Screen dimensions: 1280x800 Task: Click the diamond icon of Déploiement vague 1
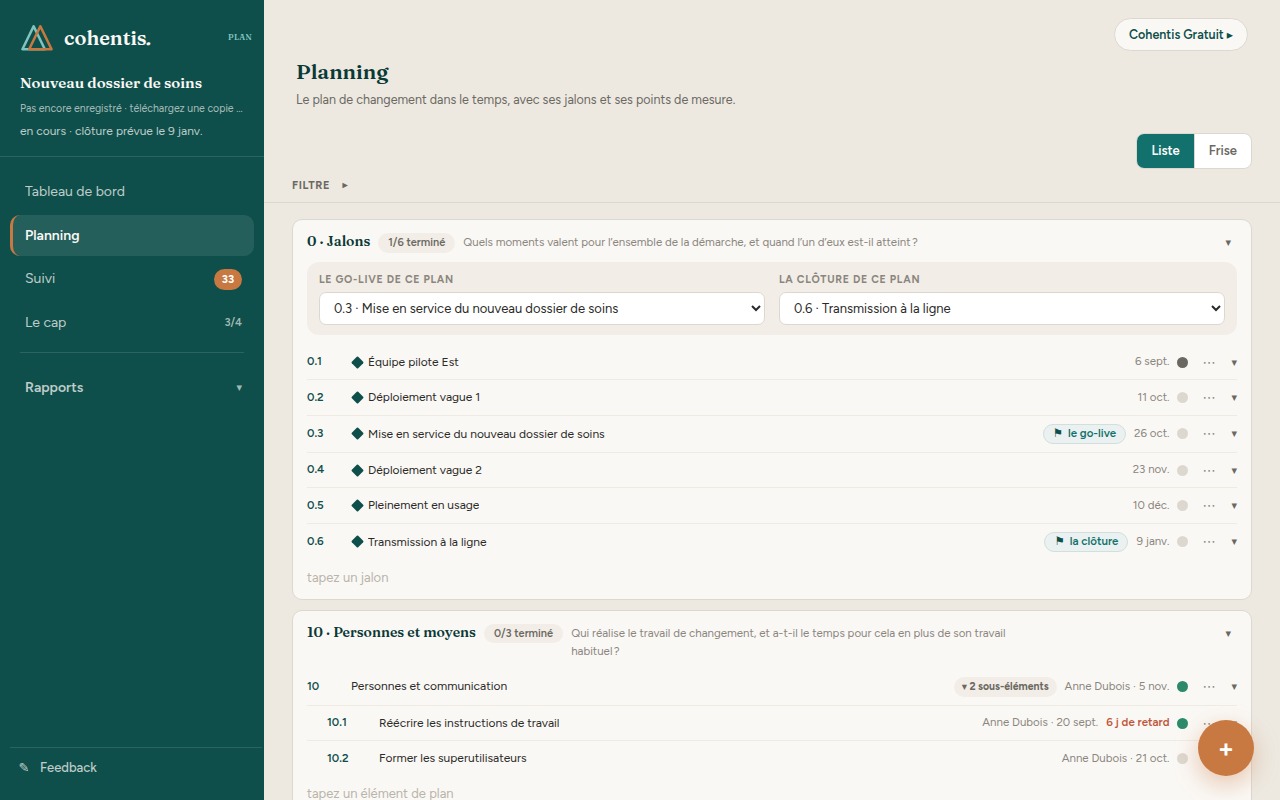pos(357,398)
